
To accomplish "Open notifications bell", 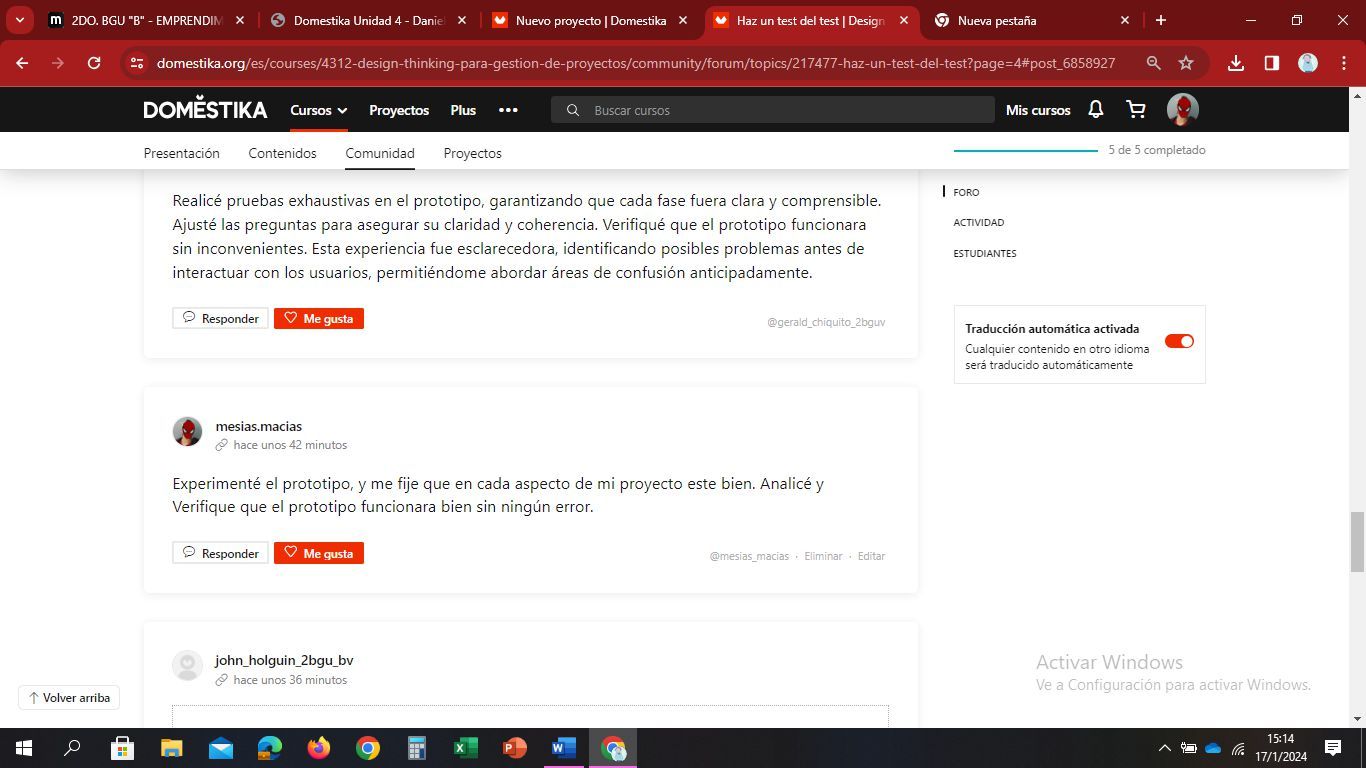I will (1096, 110).
